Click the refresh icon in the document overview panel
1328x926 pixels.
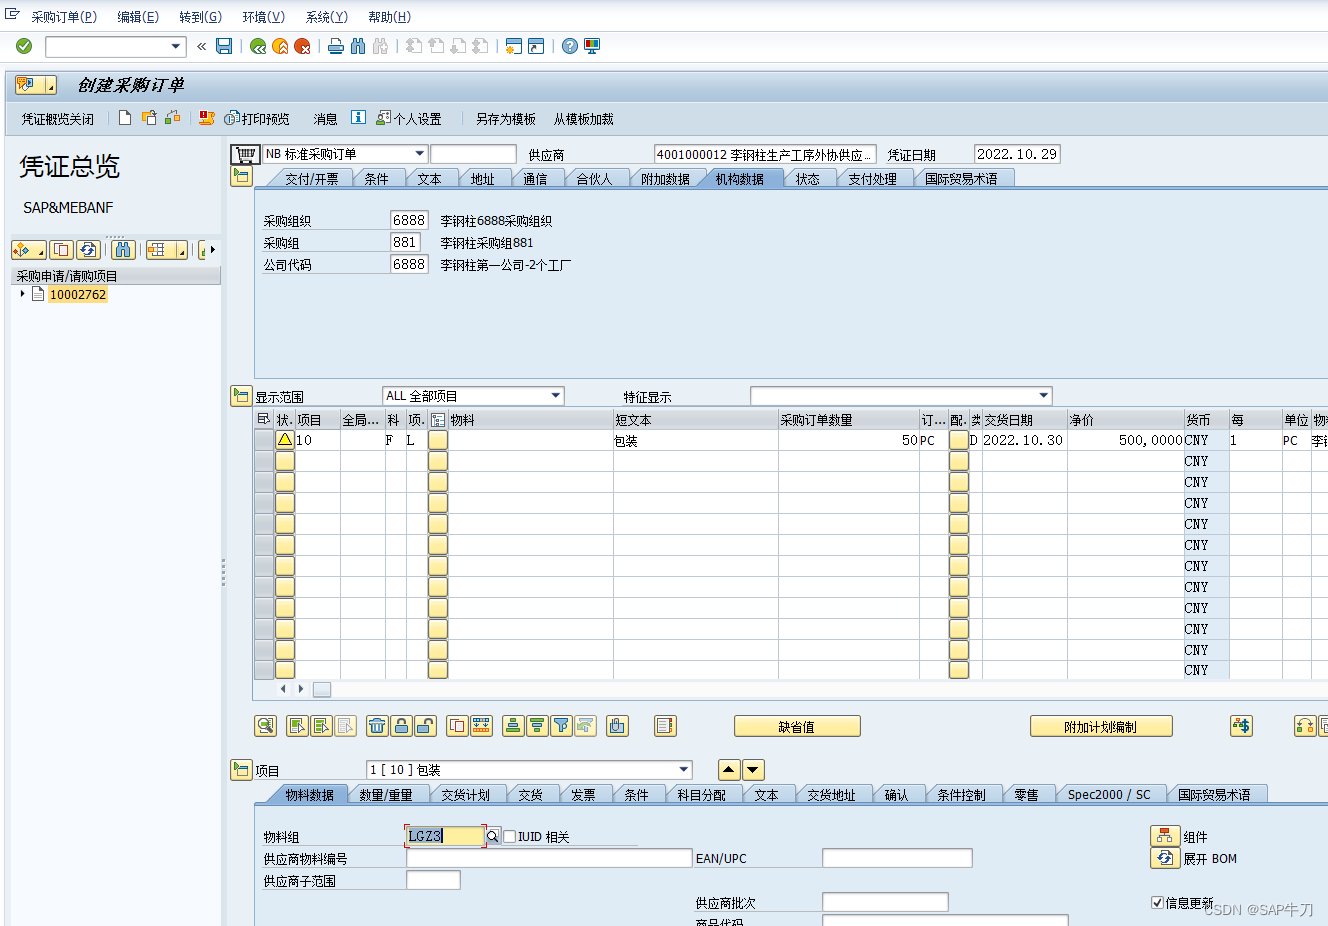tap(90, 249)
